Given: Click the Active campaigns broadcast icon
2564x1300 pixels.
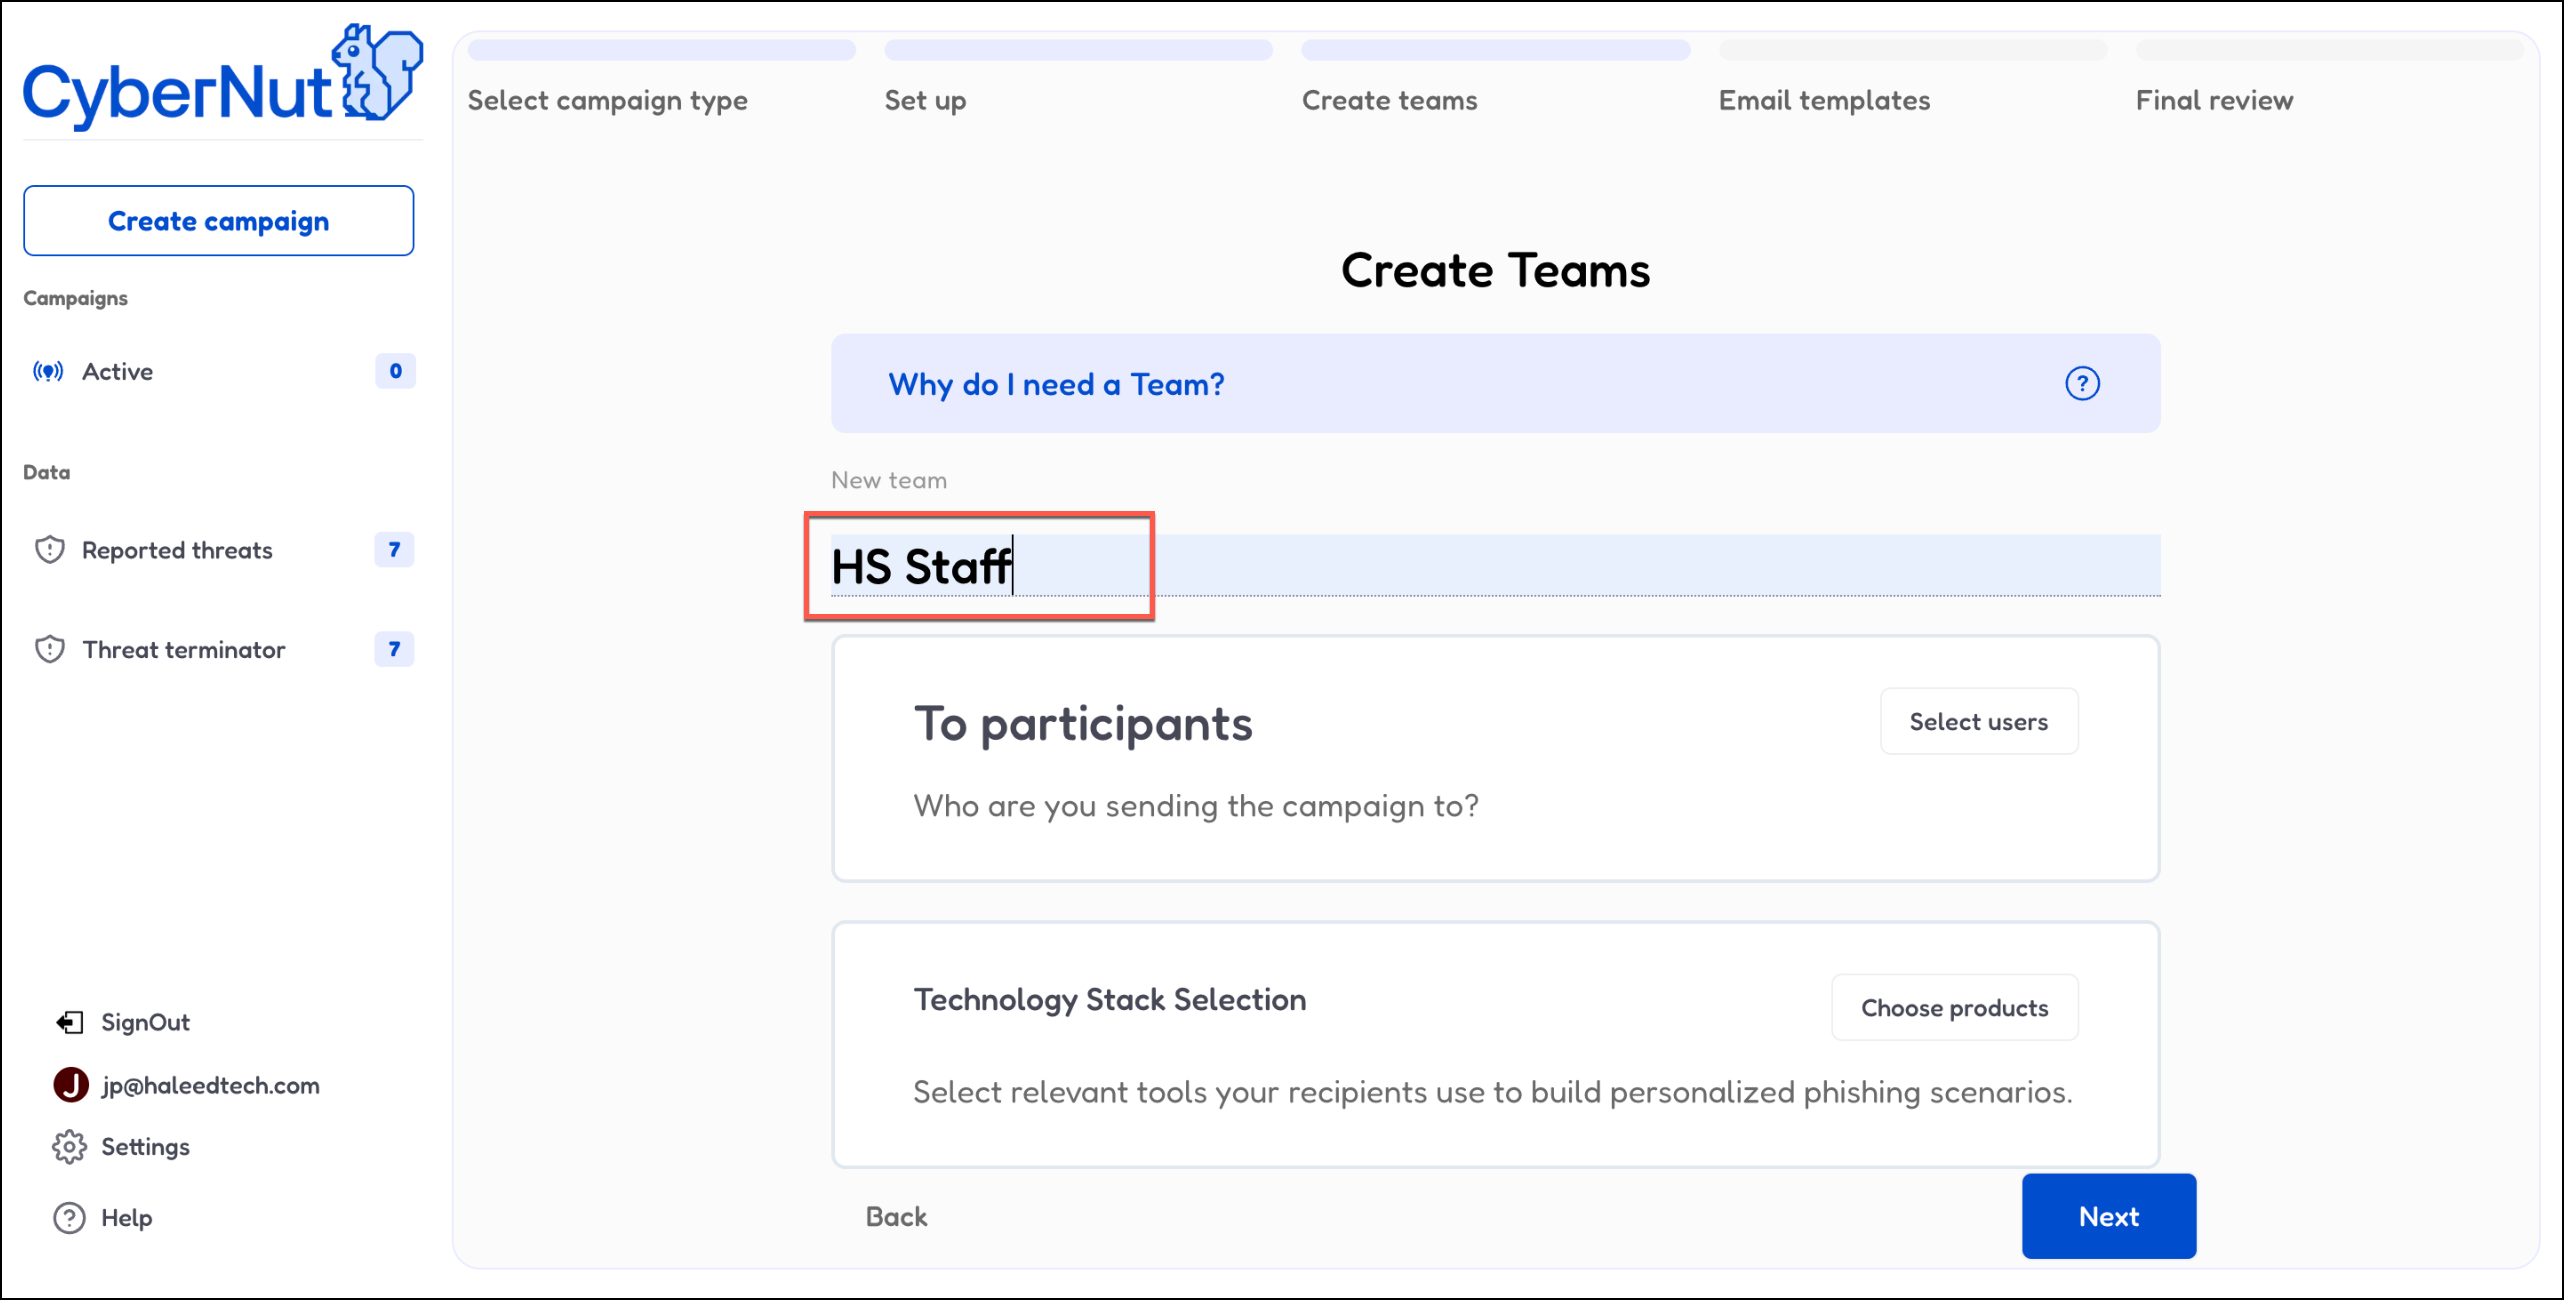Looking at the screenshot, I should coord(48,372).
